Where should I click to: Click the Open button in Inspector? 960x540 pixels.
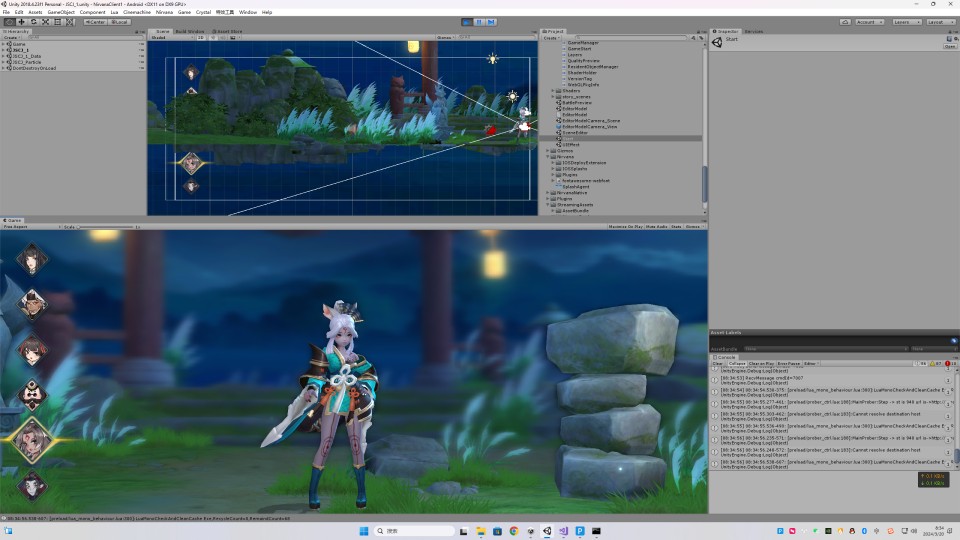[x=949, y=46]
